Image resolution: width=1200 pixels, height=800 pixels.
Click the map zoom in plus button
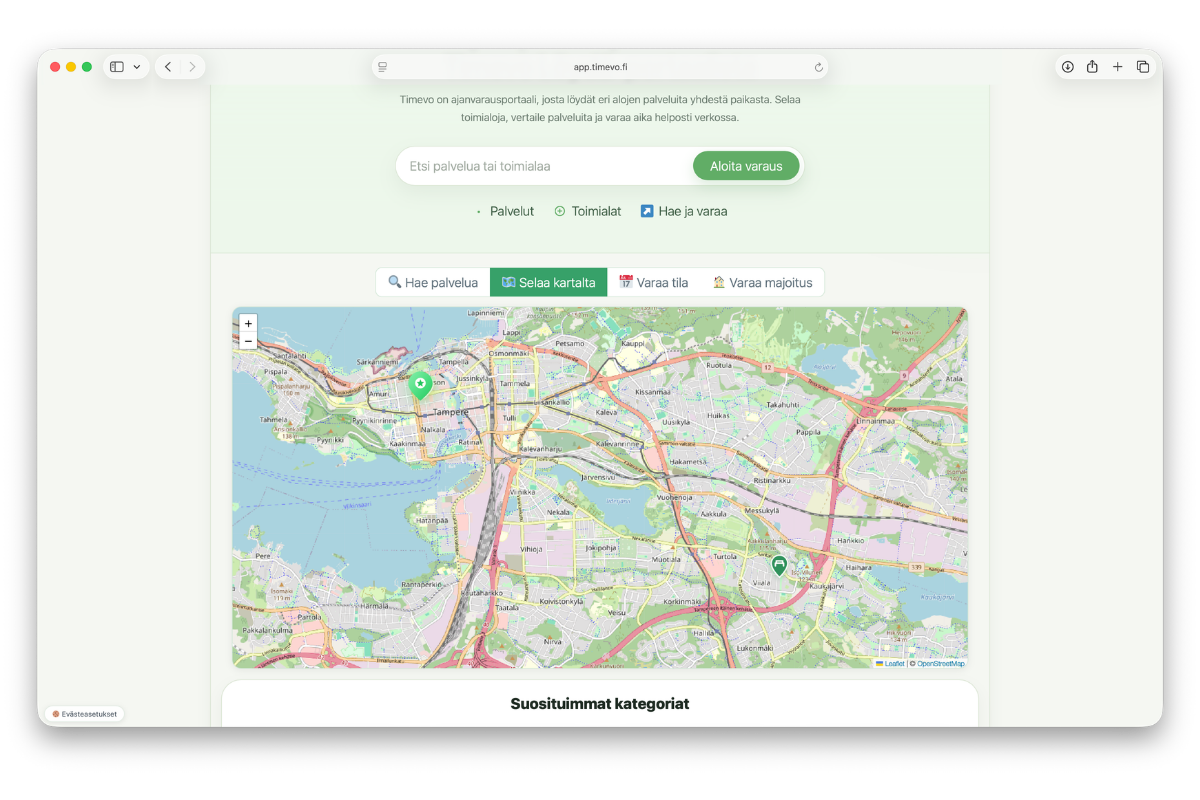[x=248, y=324]
